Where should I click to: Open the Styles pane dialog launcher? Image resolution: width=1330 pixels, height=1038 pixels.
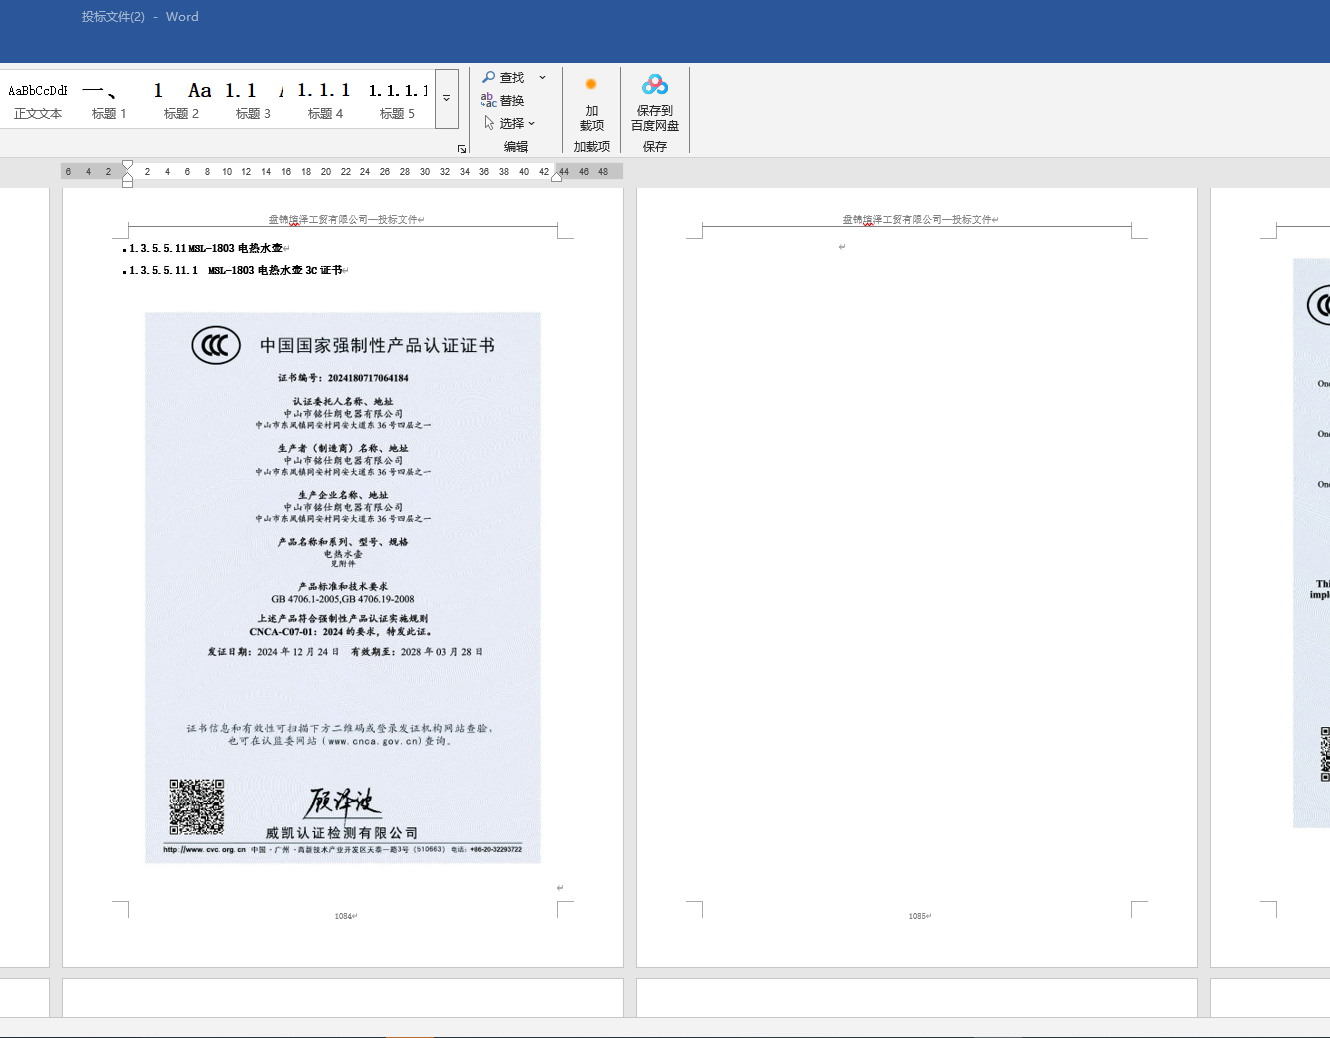[x=462, y=149]
